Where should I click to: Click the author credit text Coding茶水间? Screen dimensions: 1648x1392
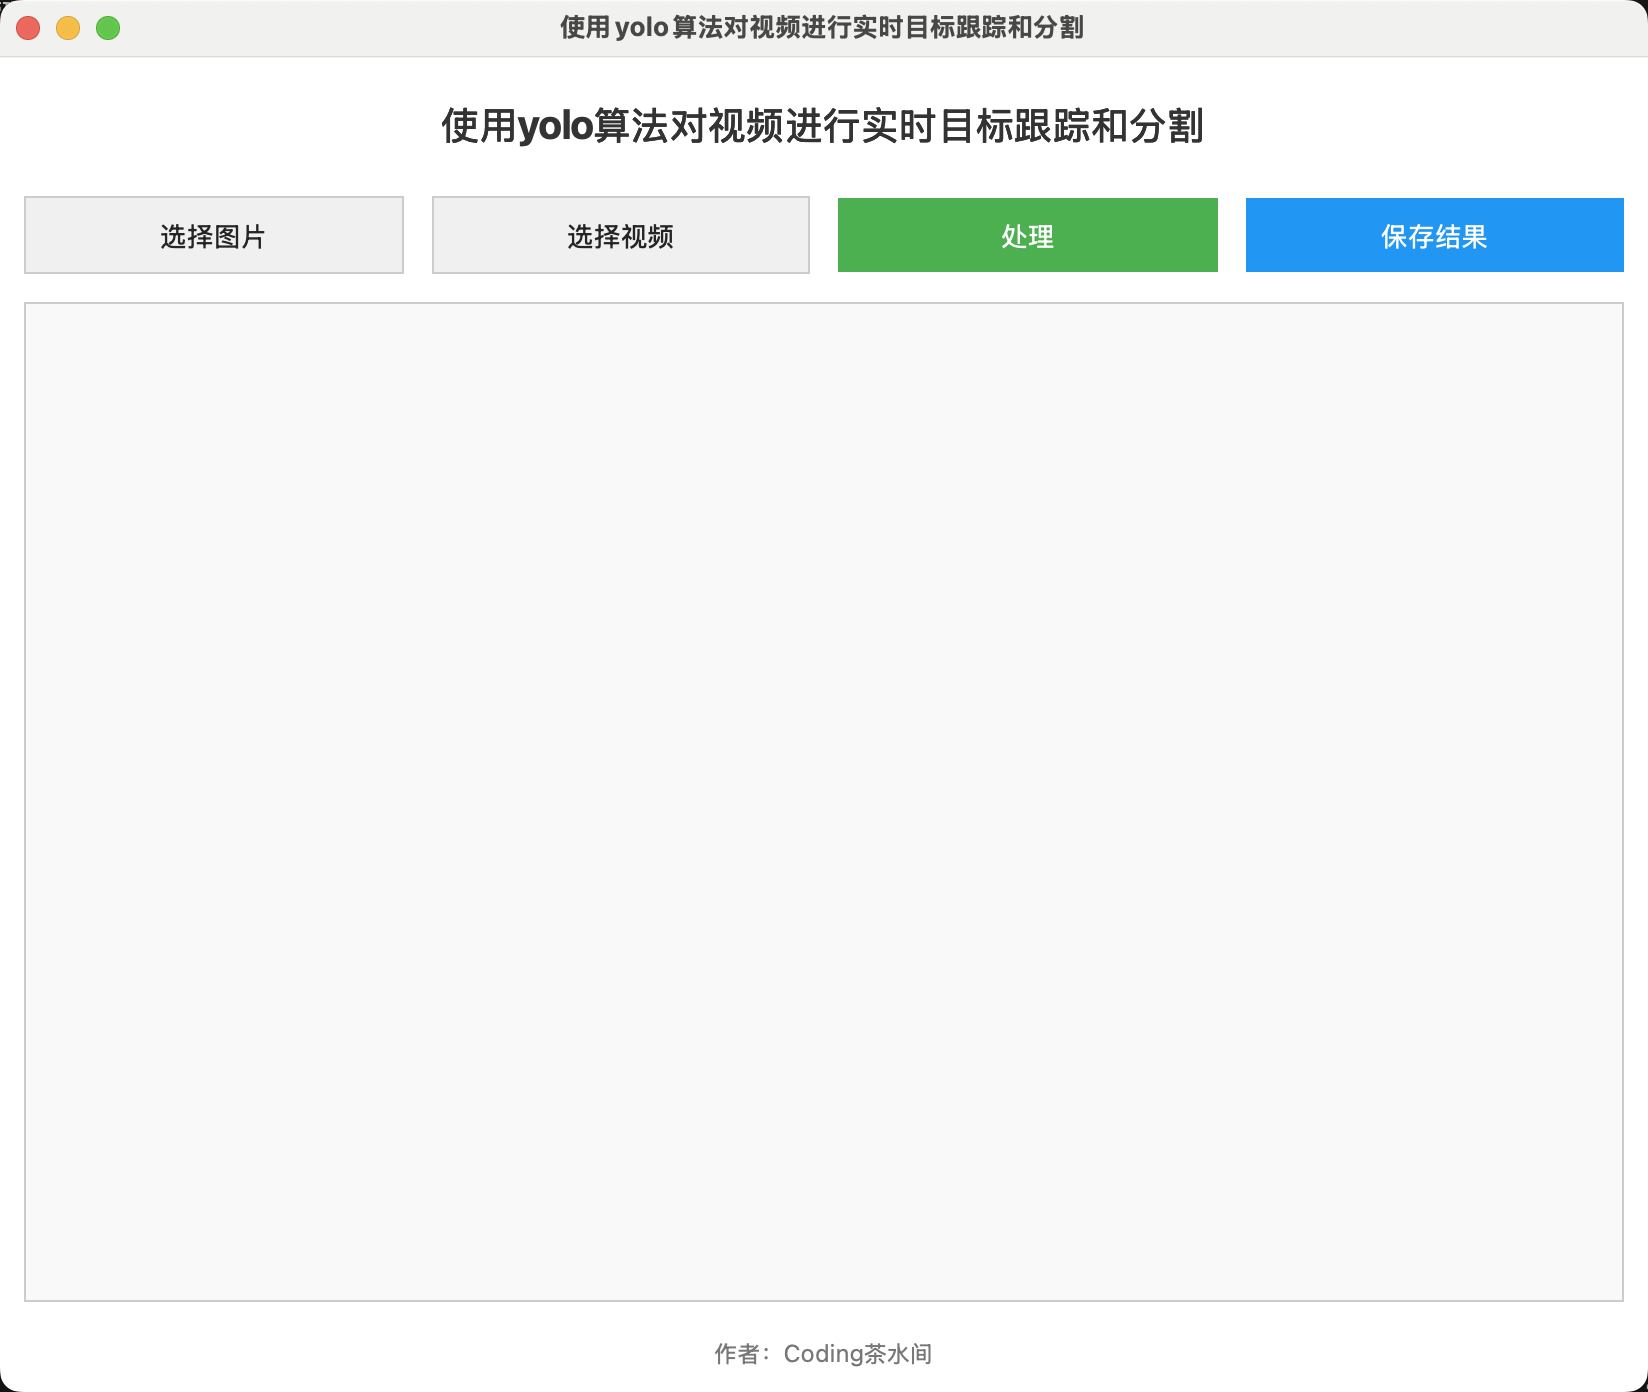pyautogui.click(x=823, y=1354)
